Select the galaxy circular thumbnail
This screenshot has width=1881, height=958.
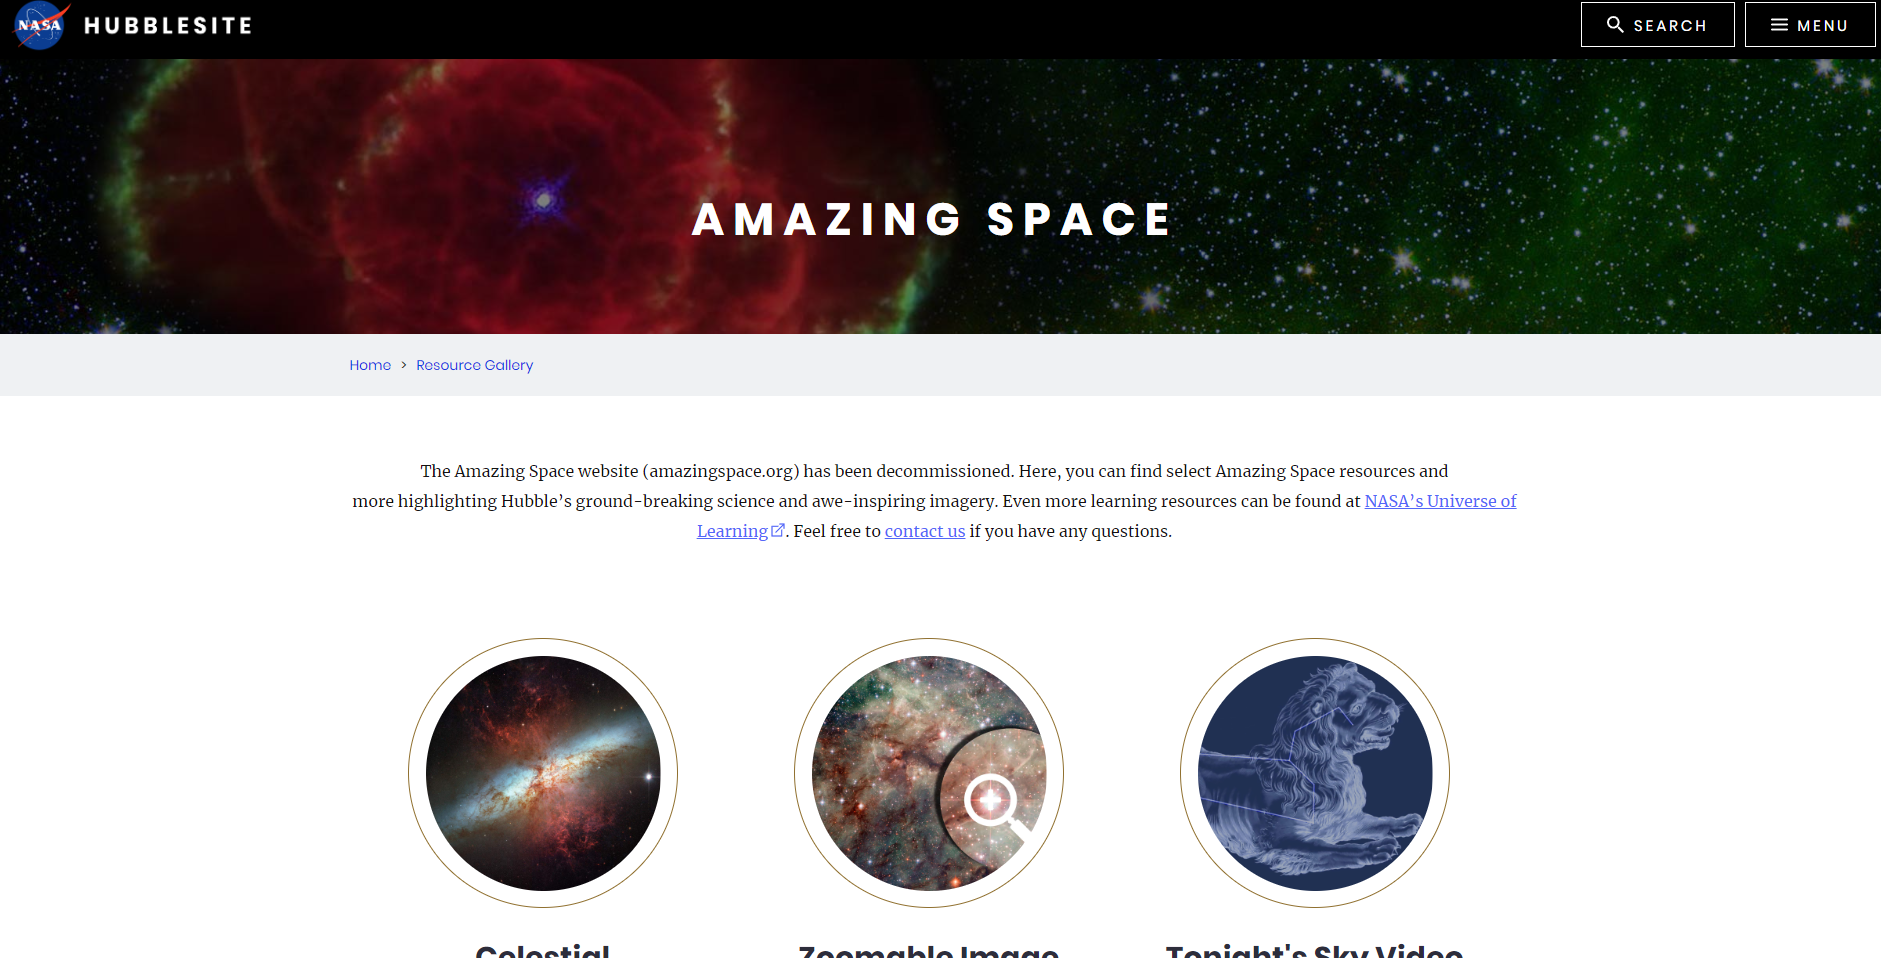[543, 773]
